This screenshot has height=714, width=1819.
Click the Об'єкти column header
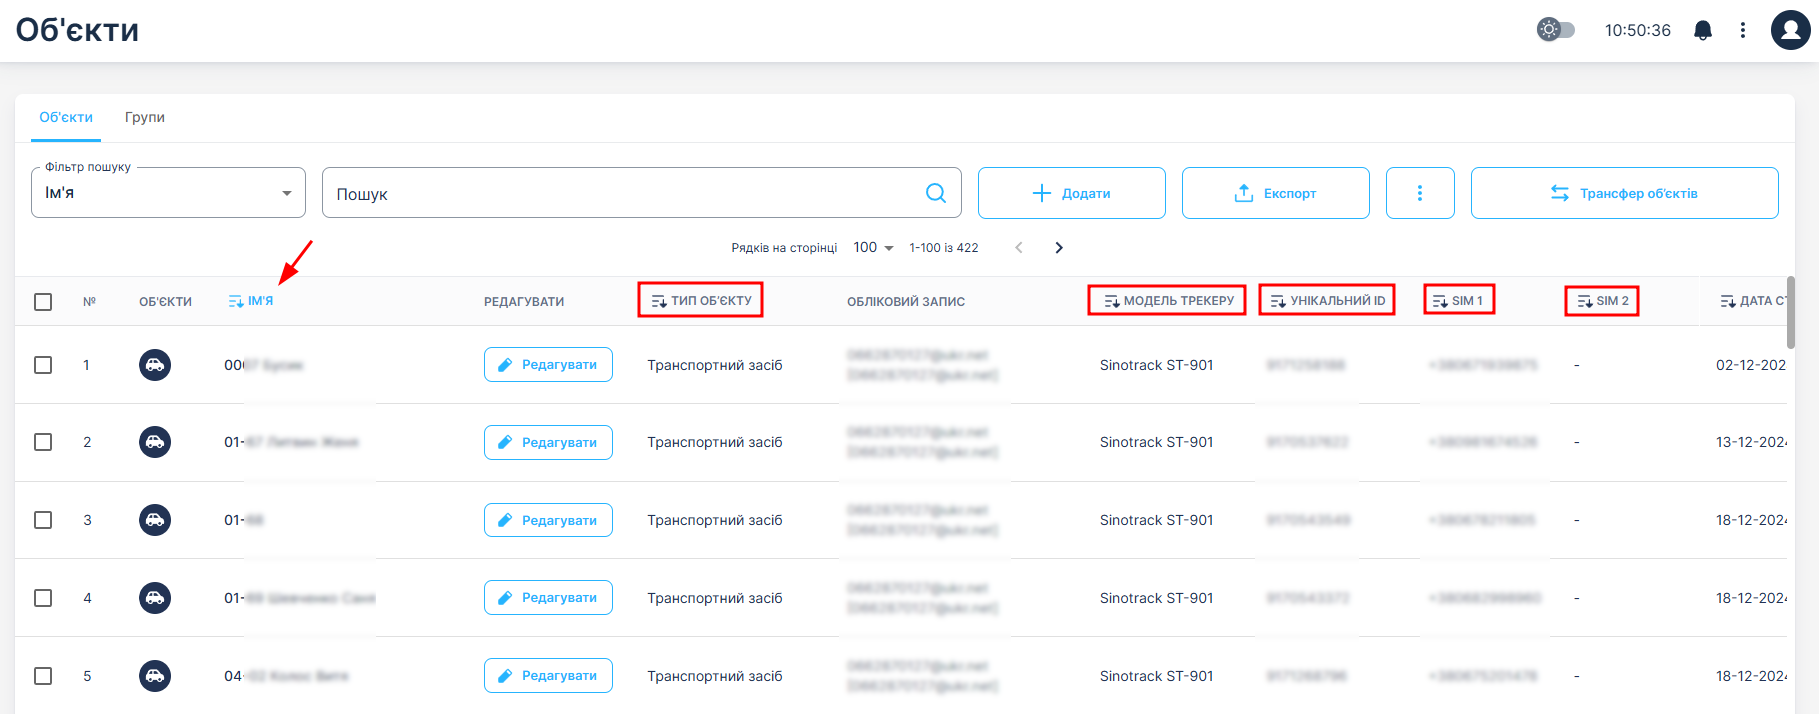tap(165, 301)
